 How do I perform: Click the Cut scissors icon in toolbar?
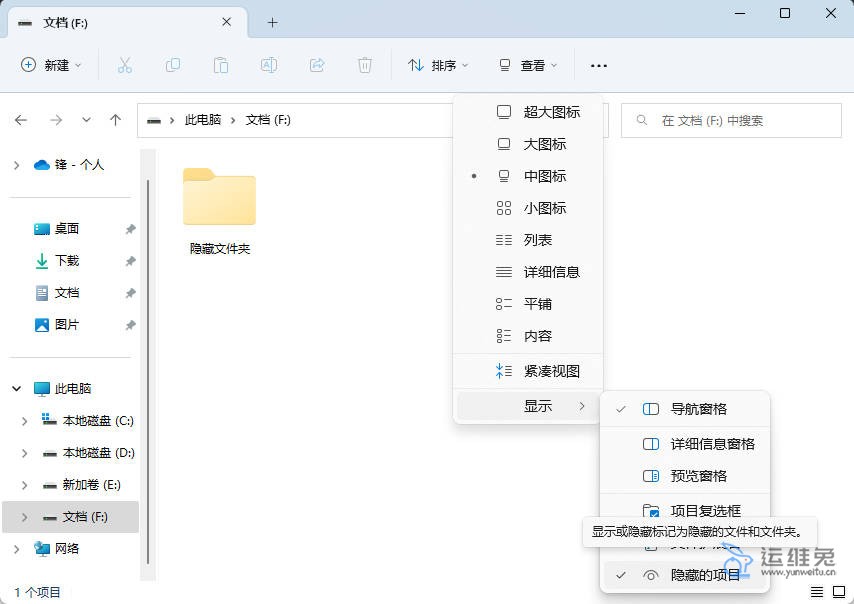pos(125,65)
